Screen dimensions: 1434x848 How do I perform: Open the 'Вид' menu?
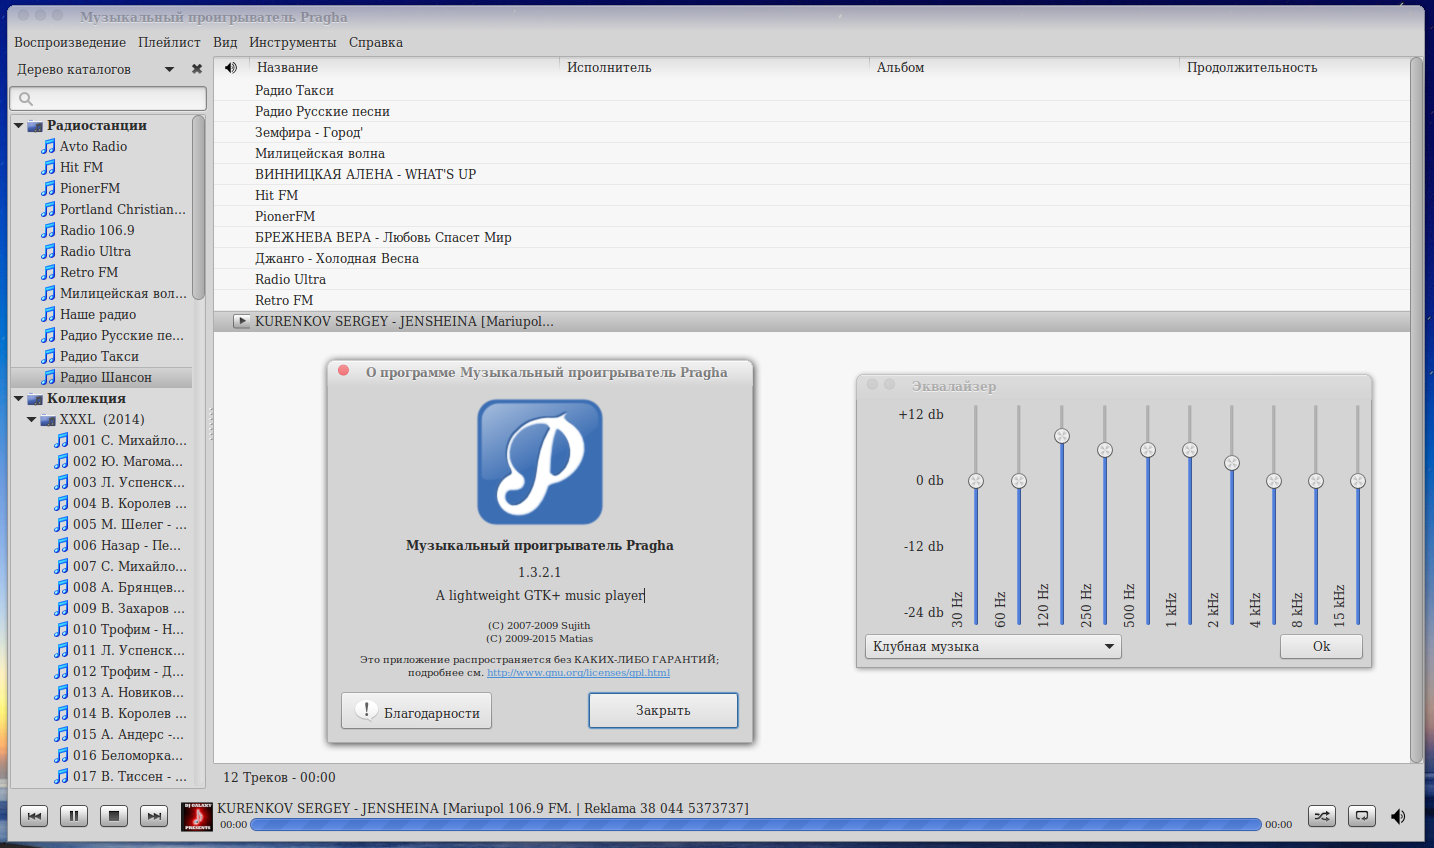[225, 42]
